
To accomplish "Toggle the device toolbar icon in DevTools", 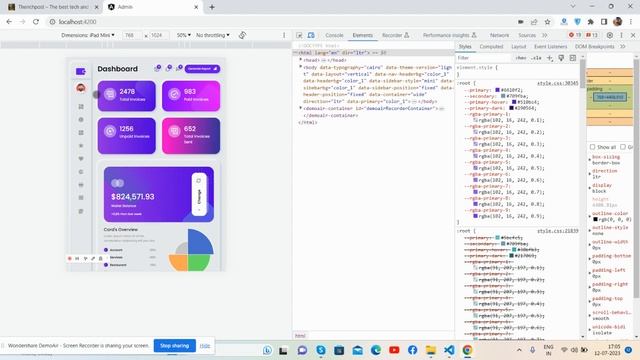I will [x=311, y=35].
